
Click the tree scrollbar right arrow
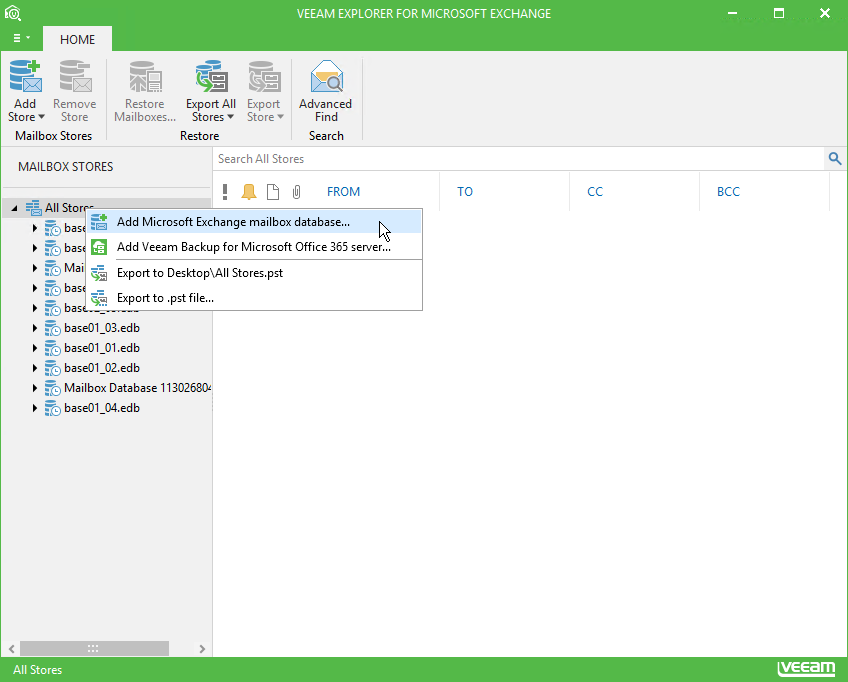[202, 648]
